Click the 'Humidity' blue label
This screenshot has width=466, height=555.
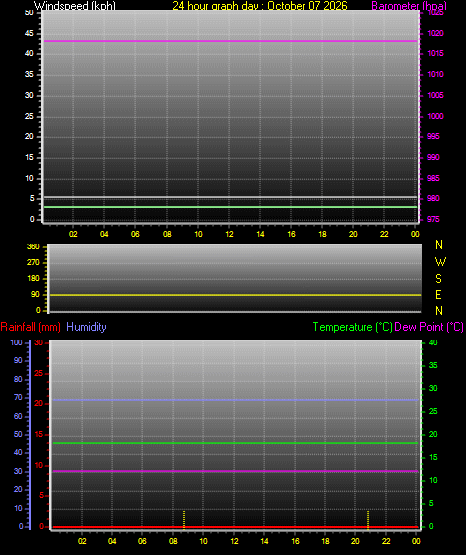coord(86,327)
